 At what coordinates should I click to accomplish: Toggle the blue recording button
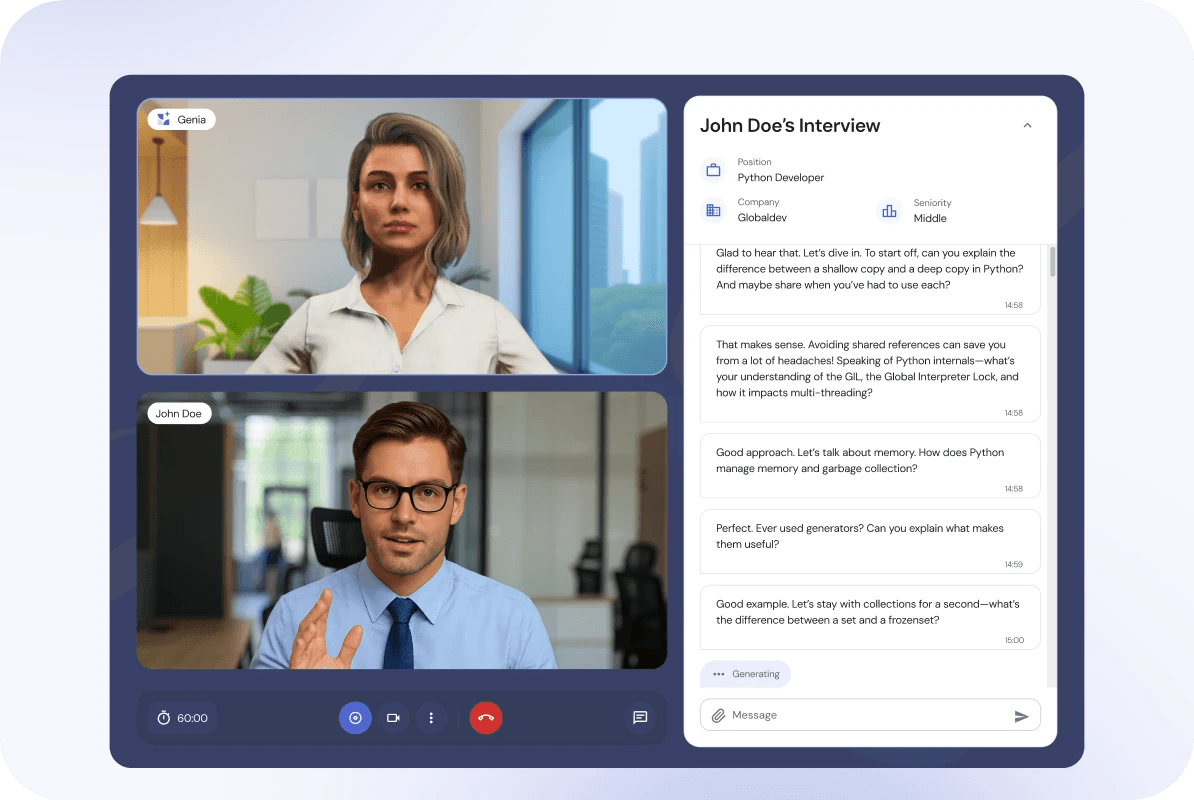(x=355, y=718)
